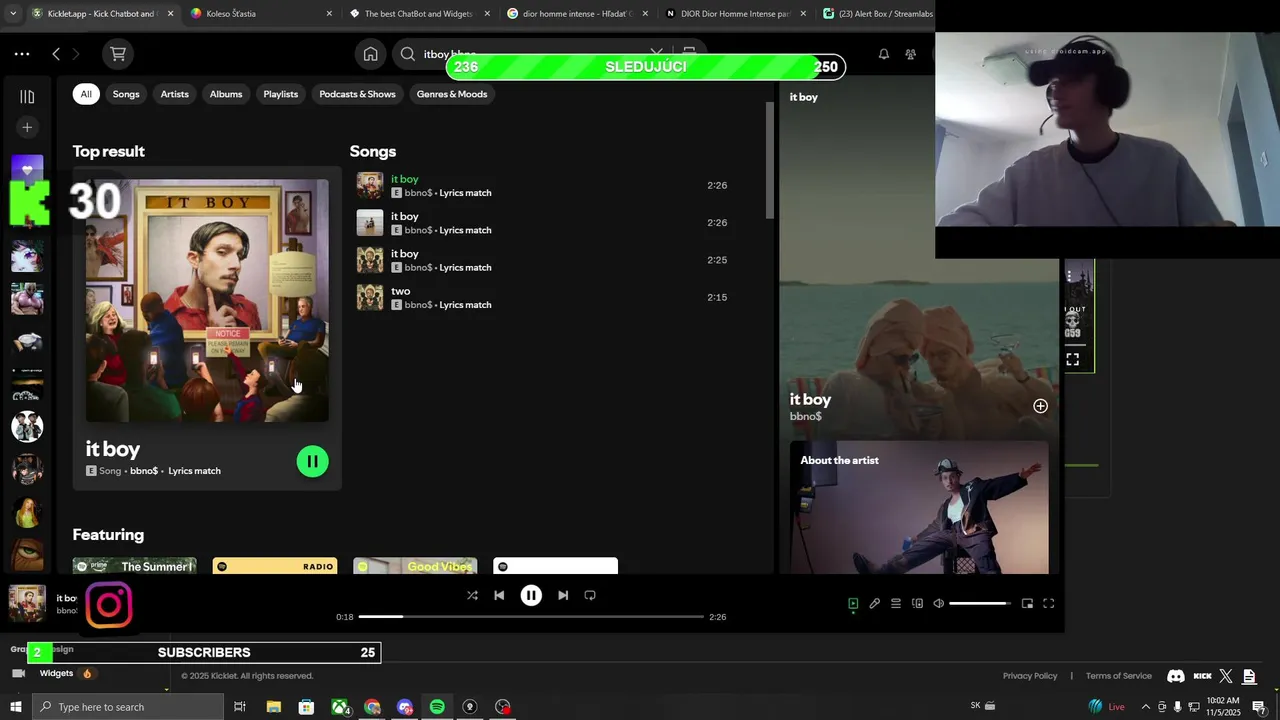Create a new playlist with plus icon
This screenshot has height=720, width=1280.
point(27,127)
